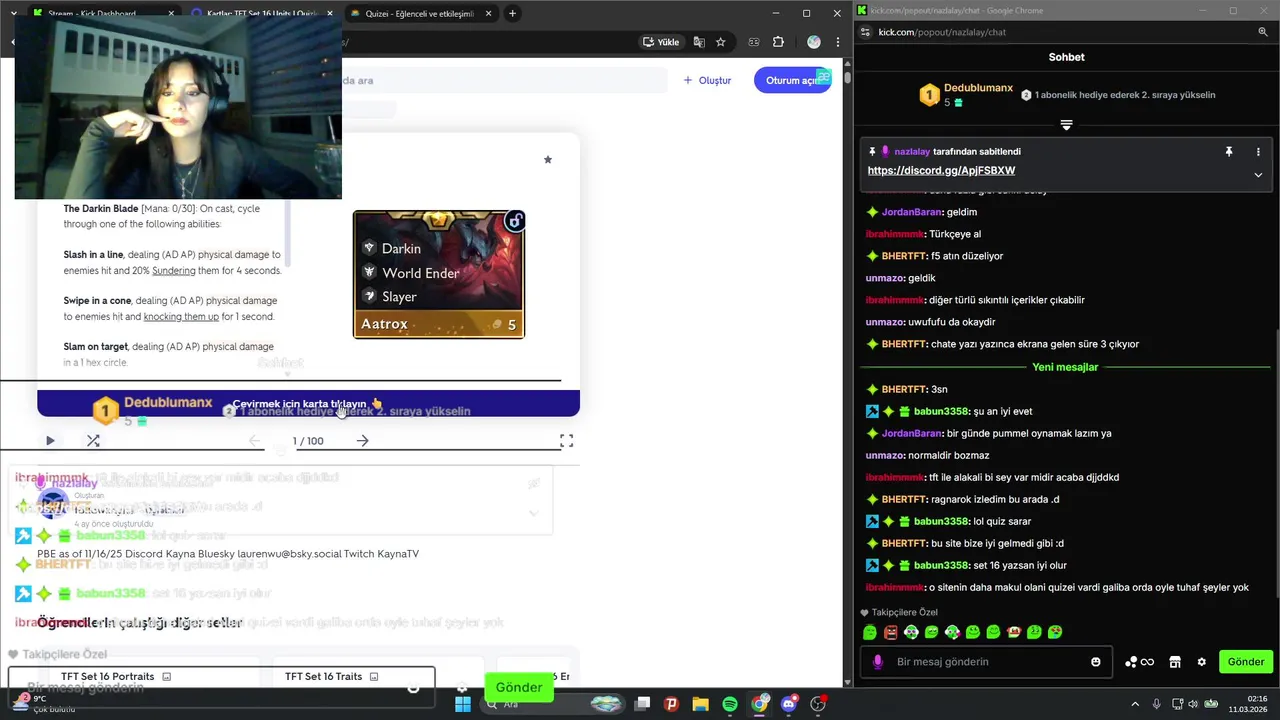Select the first green emote
This screenshot has width=1280, height=720.
click(869, 632)
